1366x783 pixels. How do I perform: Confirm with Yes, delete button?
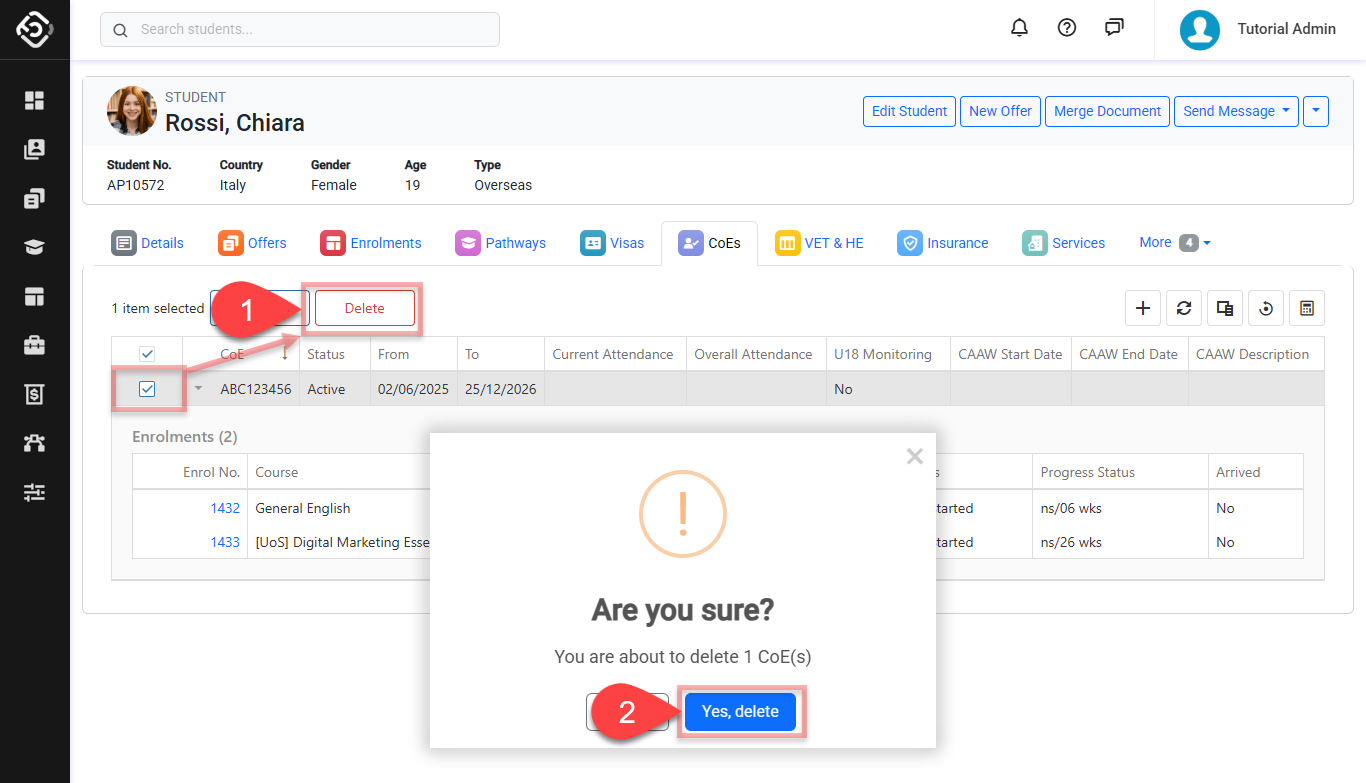coord(740,712)
